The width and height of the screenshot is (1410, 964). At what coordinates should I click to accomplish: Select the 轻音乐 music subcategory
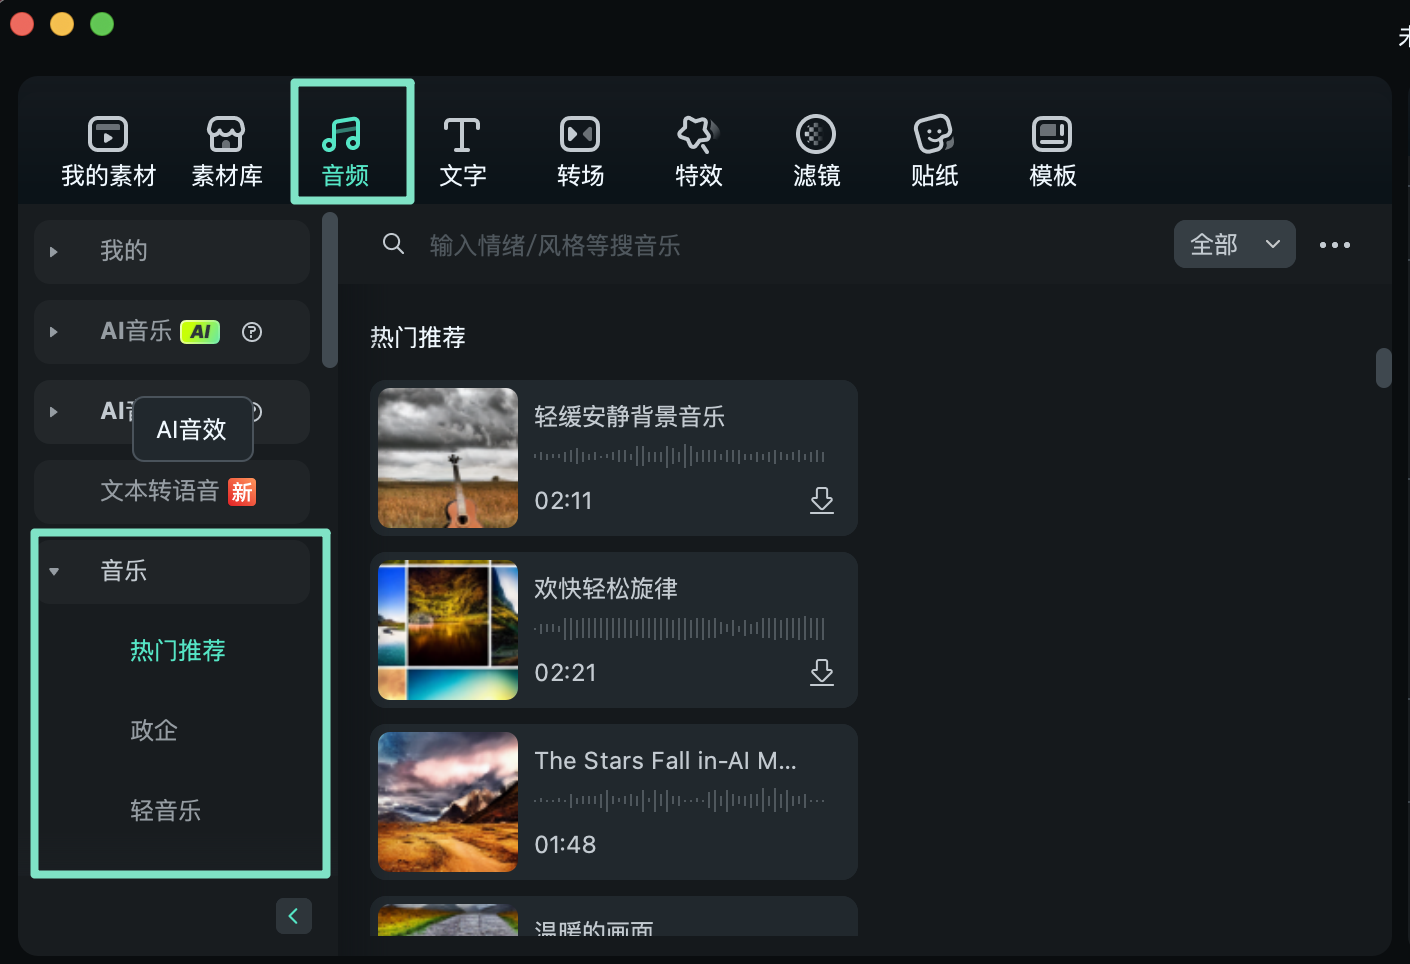[166, 811]
